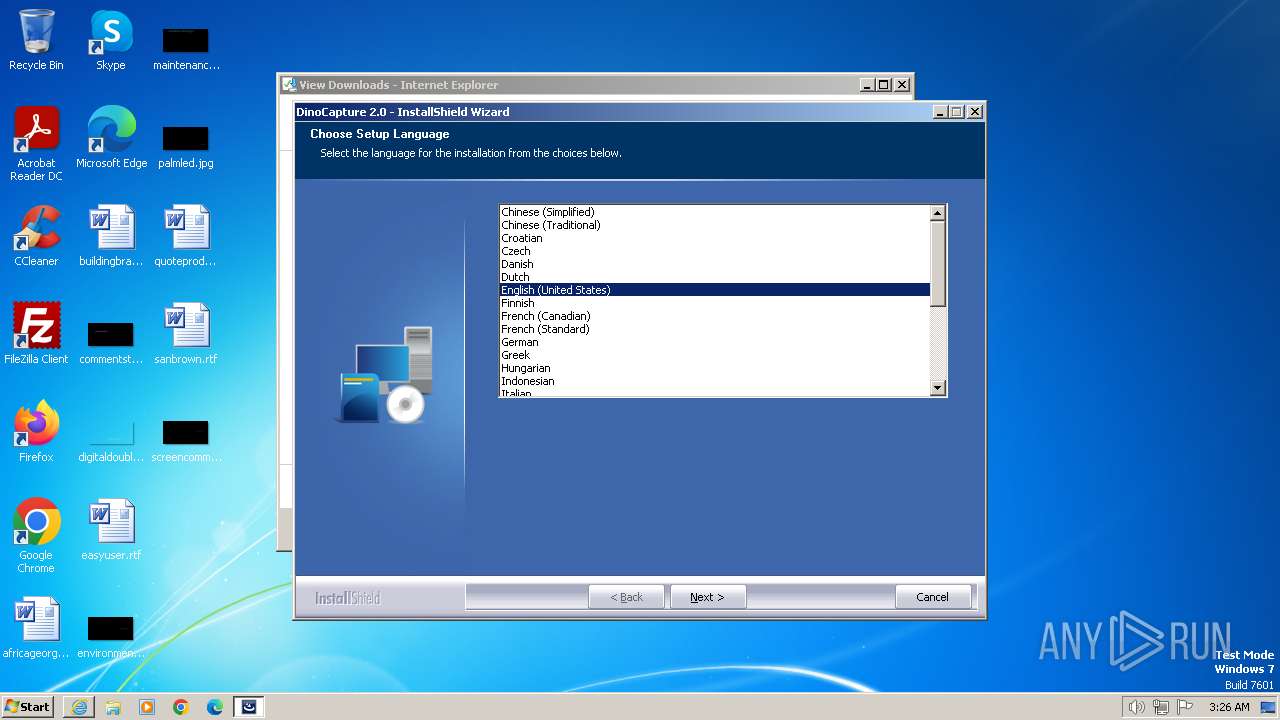Open the easyuser.rtf document icon
Viewport: 1280px width, 720px height.
pyautogui.click(x=111, y=530)
